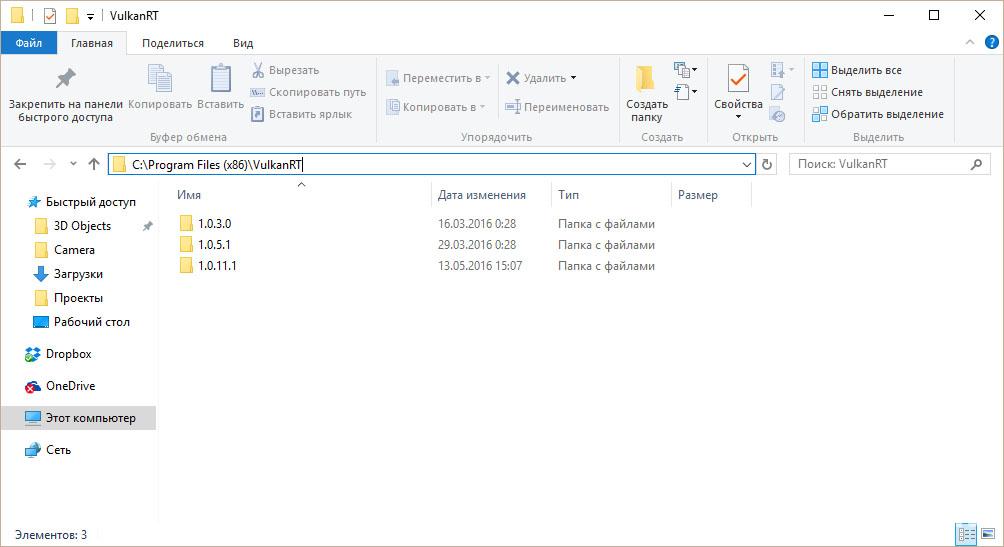This screenshot has height=547, width=1004.
Task: Switch to the Главная ribbon tab
Action: pos(92,43)
